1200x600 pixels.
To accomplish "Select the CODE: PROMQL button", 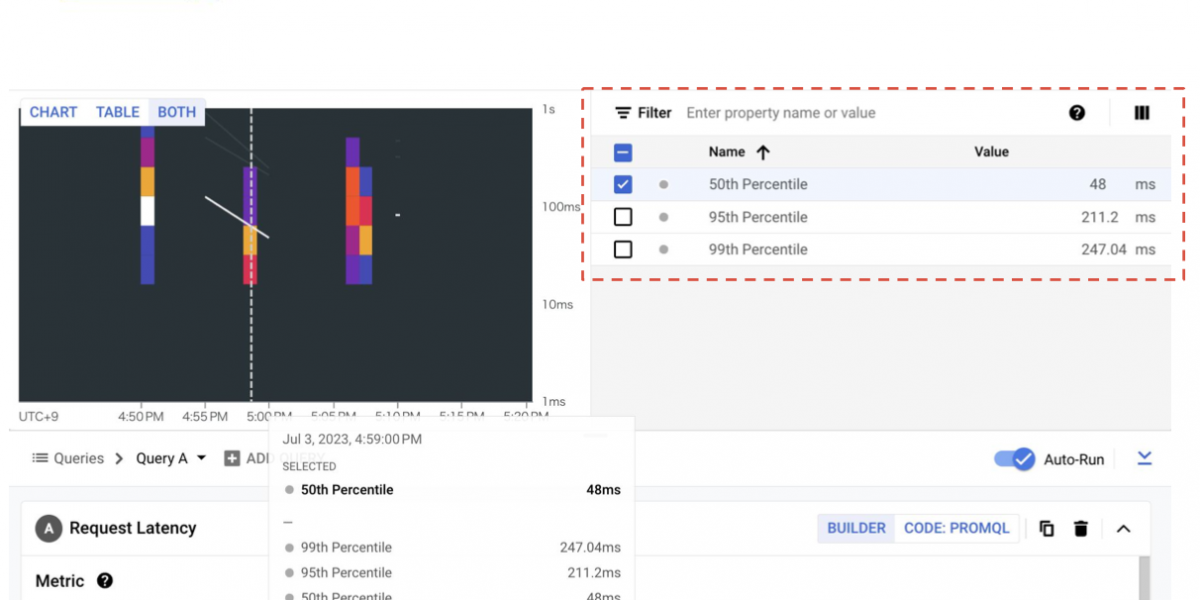I will (x=956, y=528).
